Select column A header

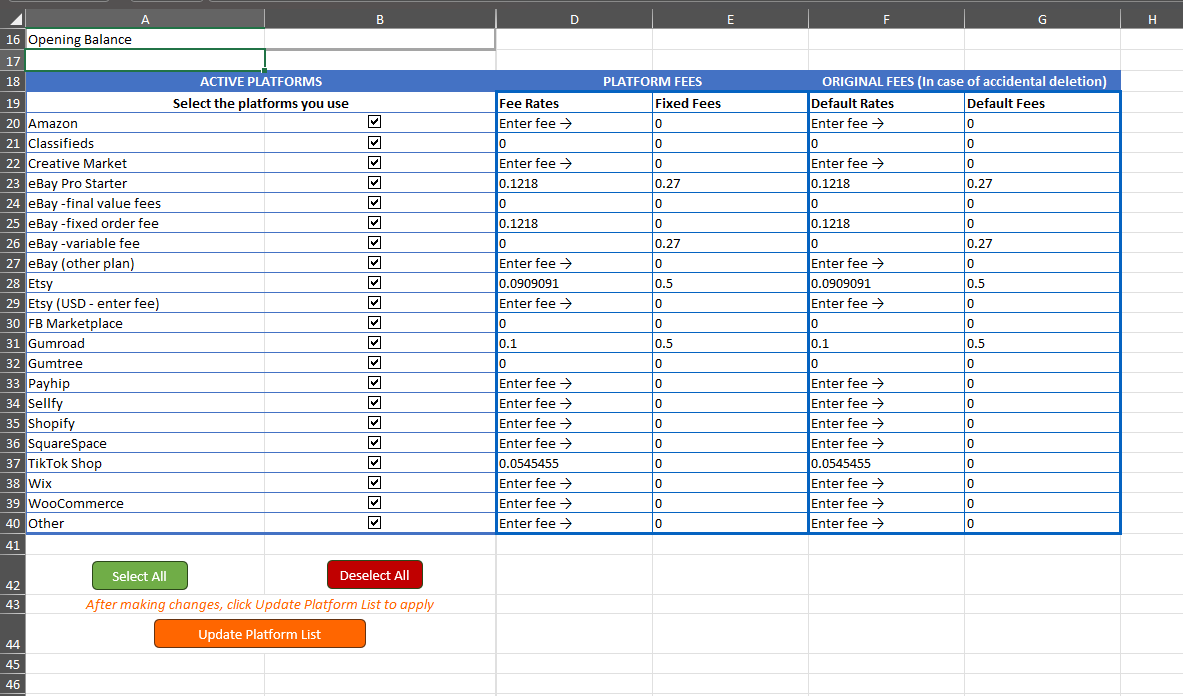pyautogui.click(x=145, y=19)
